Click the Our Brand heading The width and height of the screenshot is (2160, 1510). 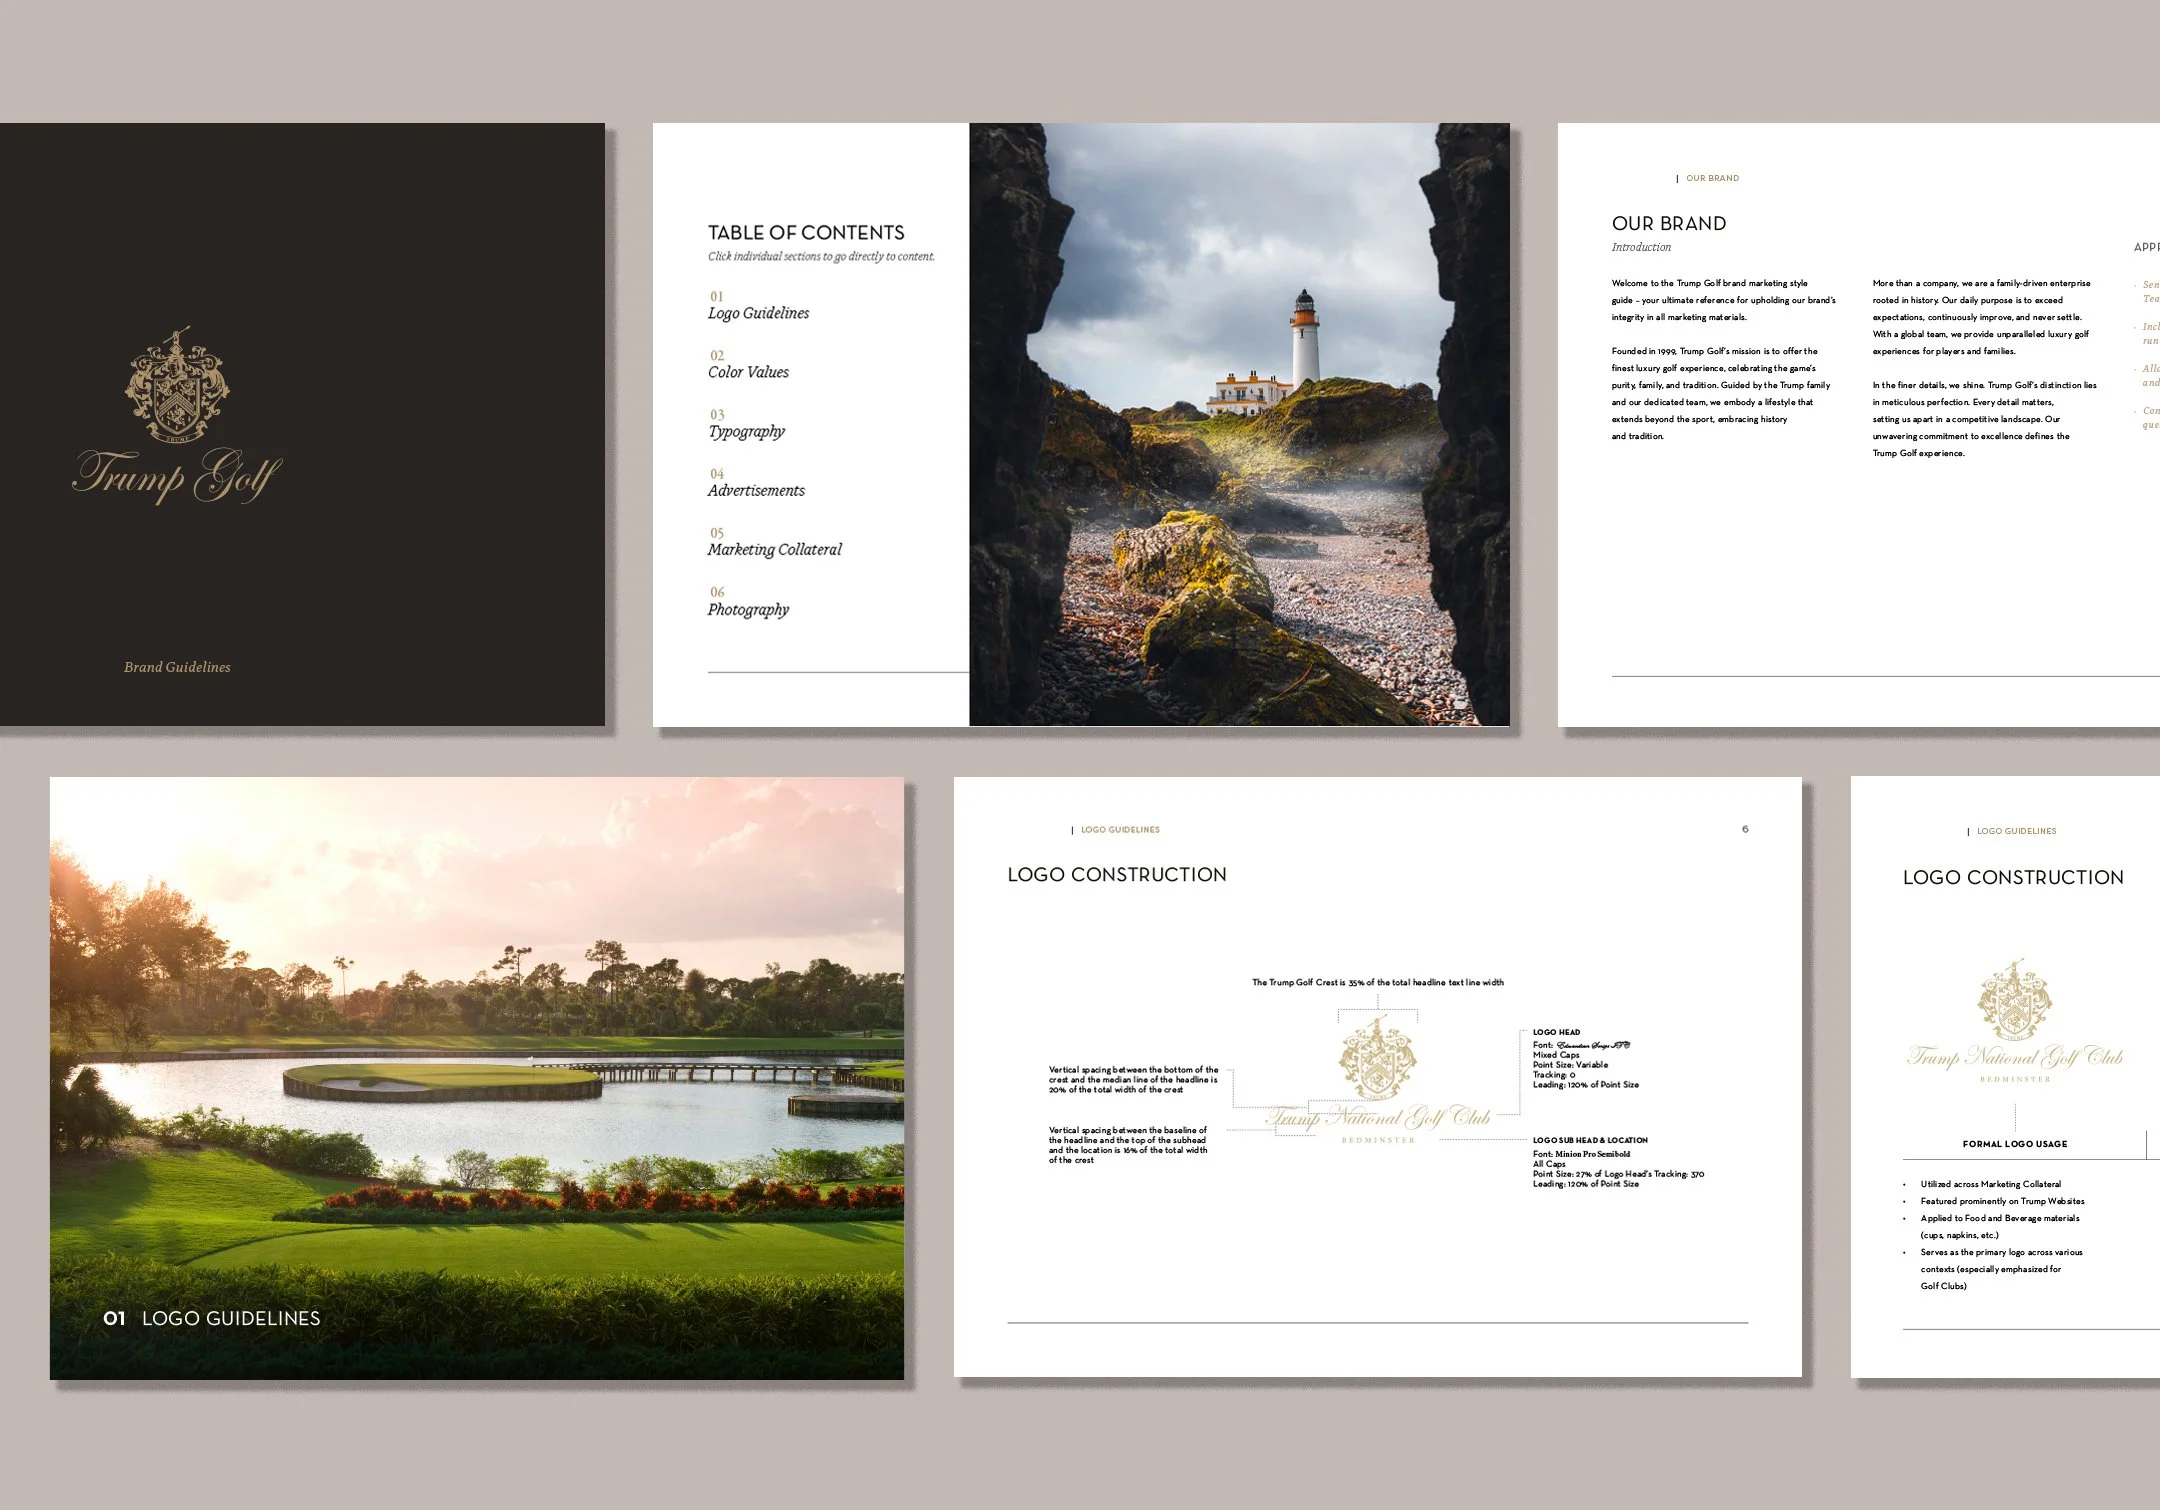tap(1668, 224)
